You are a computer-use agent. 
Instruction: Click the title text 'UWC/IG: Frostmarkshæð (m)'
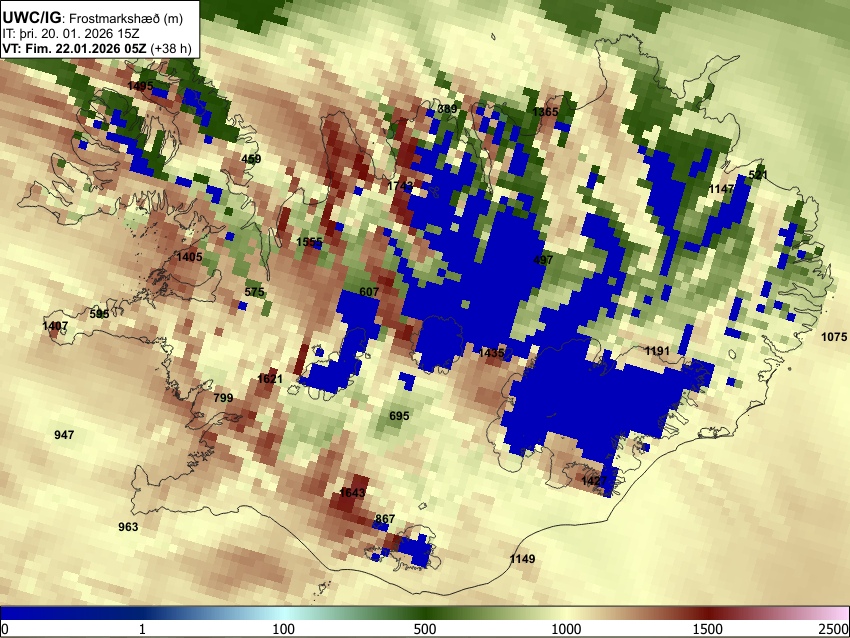(93, 18)
